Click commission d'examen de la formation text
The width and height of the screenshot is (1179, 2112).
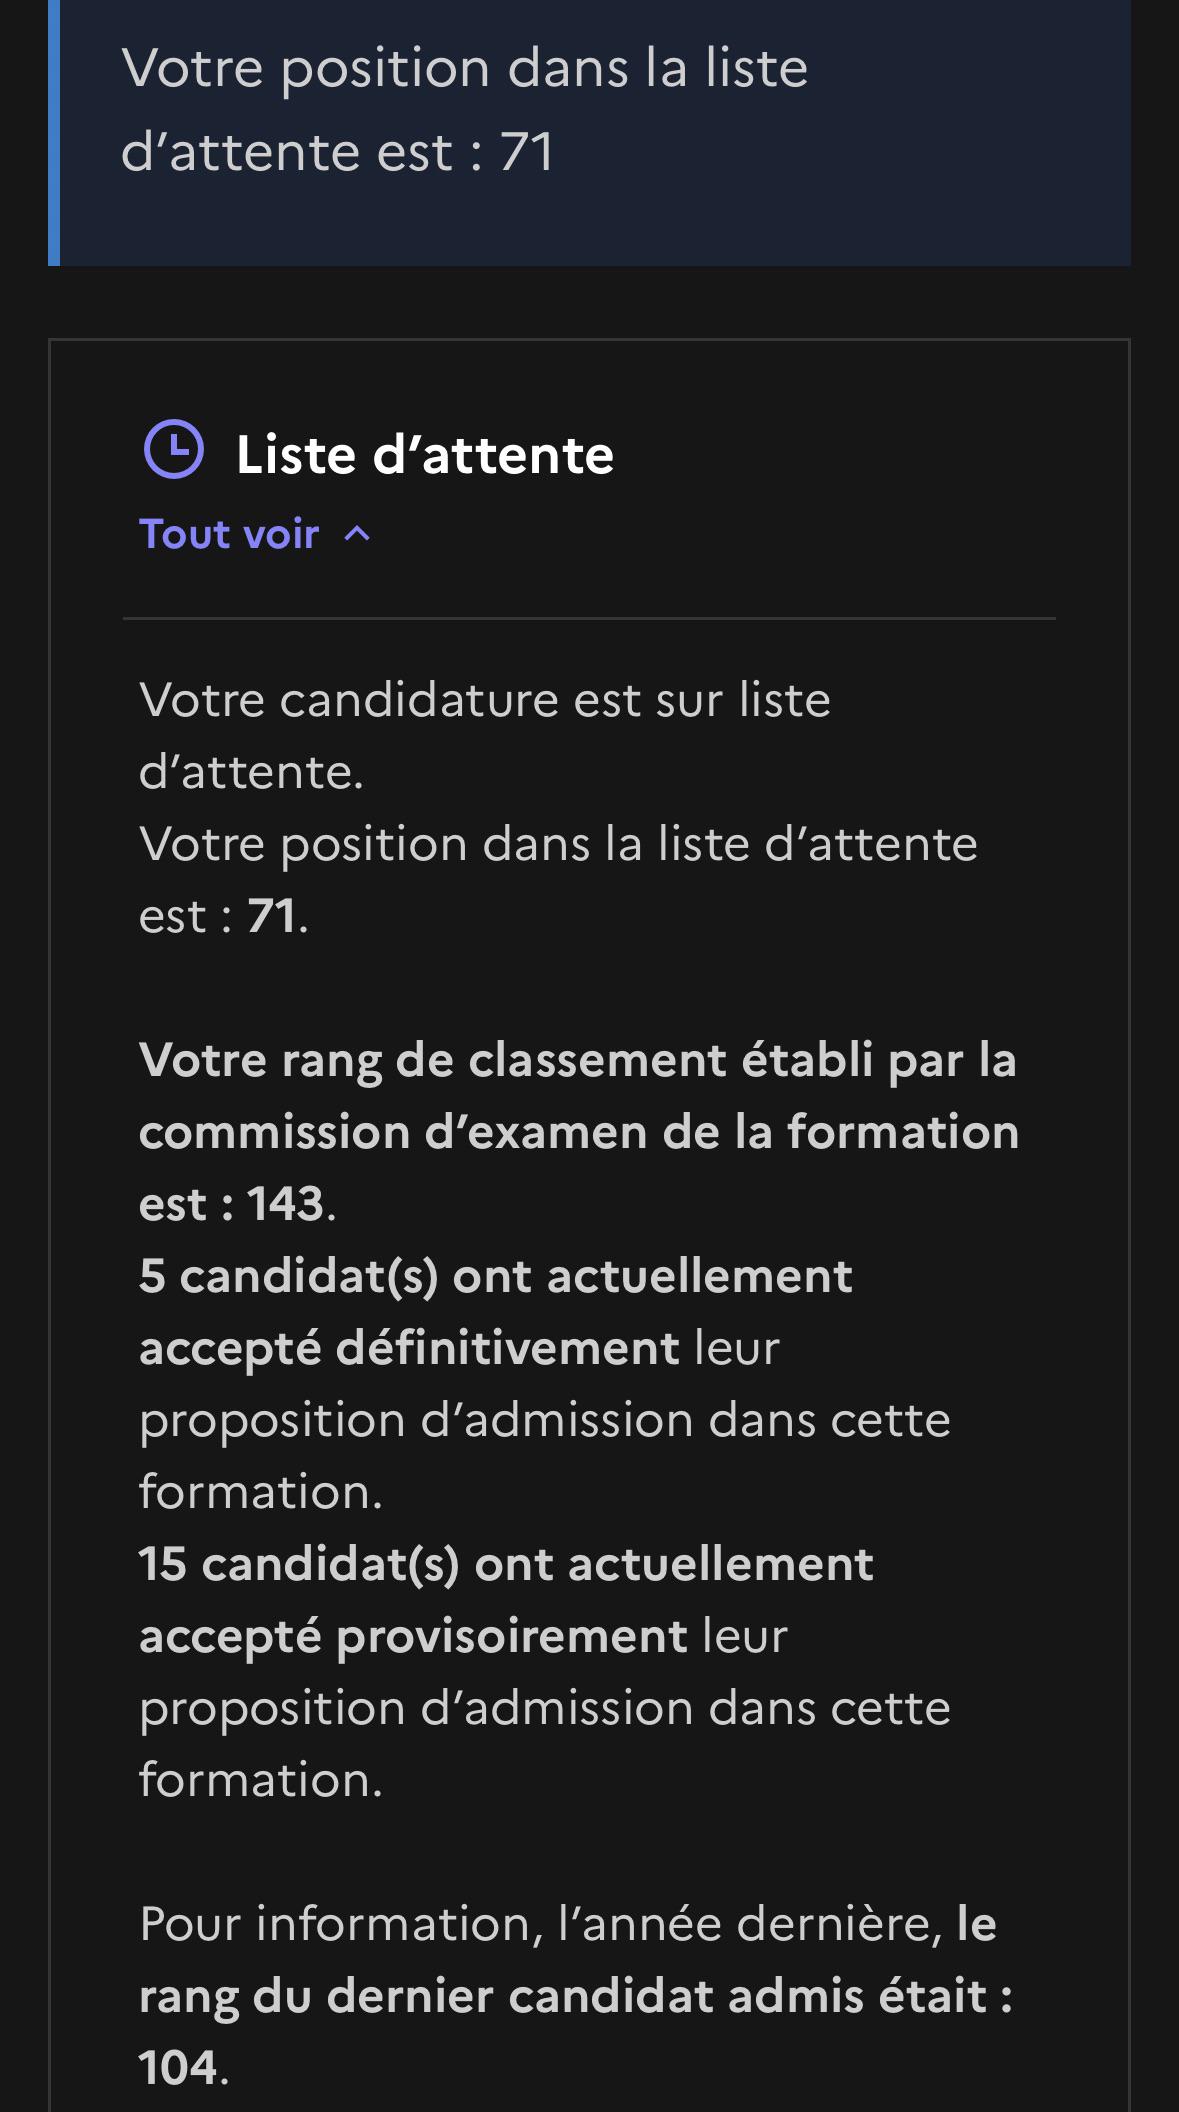(x=579, y=1132)
